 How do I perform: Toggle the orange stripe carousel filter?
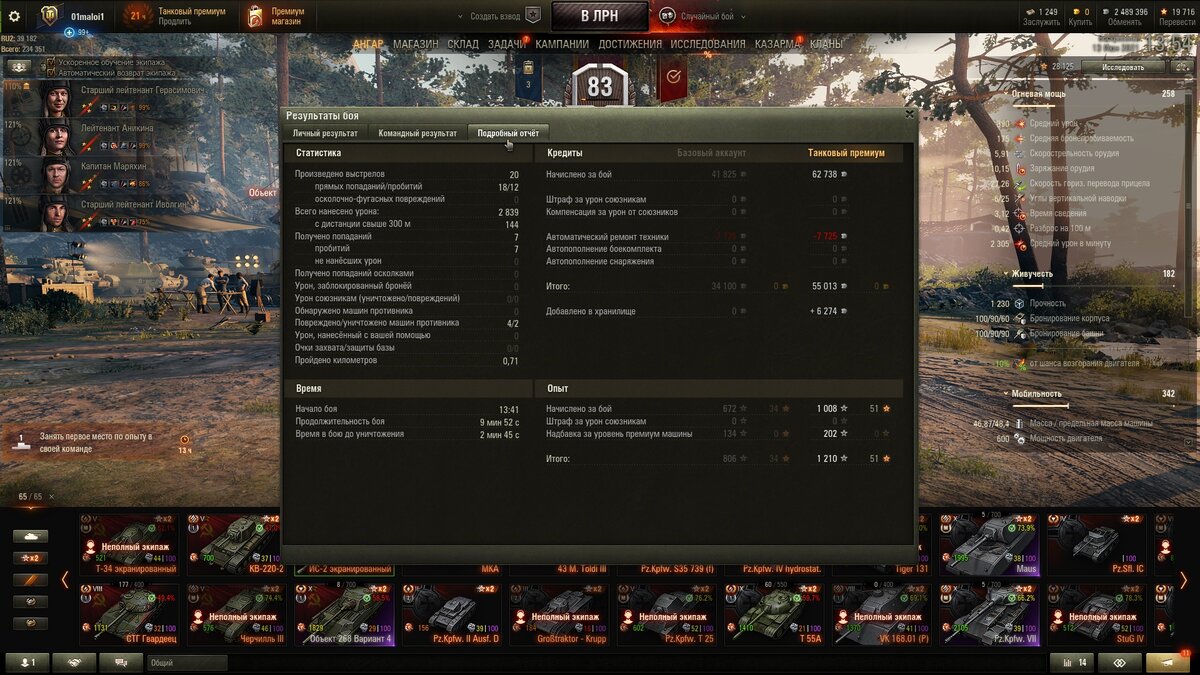(30, 580)
